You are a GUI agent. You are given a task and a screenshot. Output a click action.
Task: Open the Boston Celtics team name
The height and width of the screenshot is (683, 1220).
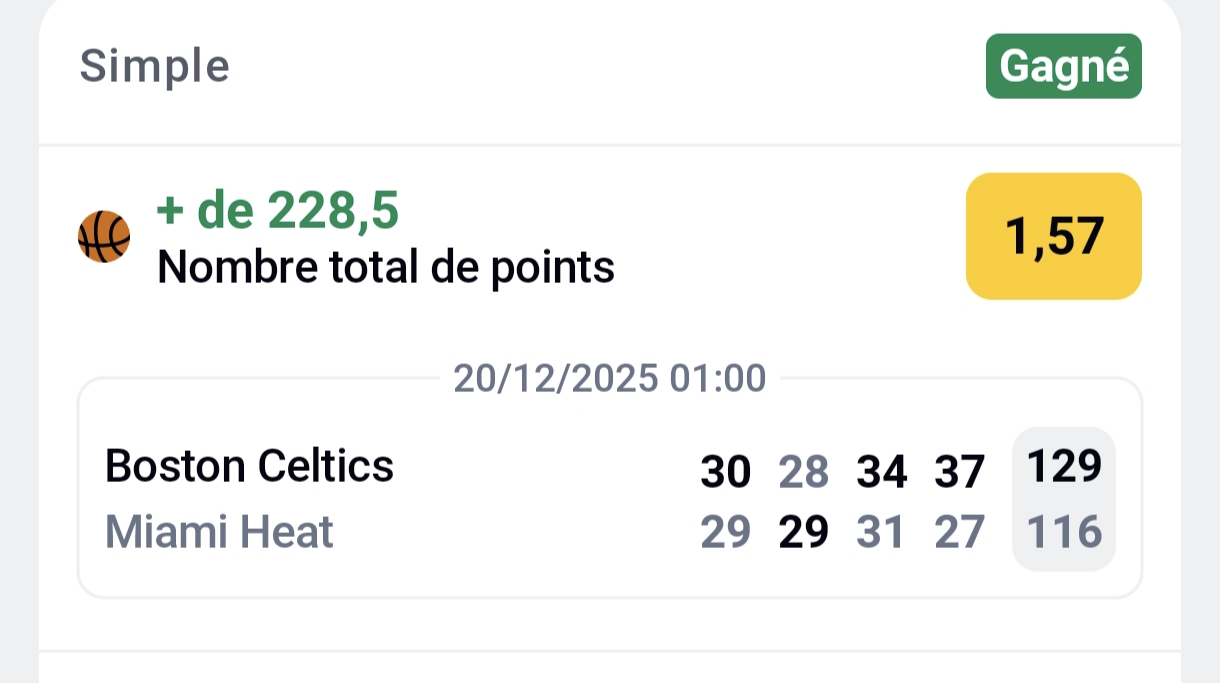coord(249,466)
